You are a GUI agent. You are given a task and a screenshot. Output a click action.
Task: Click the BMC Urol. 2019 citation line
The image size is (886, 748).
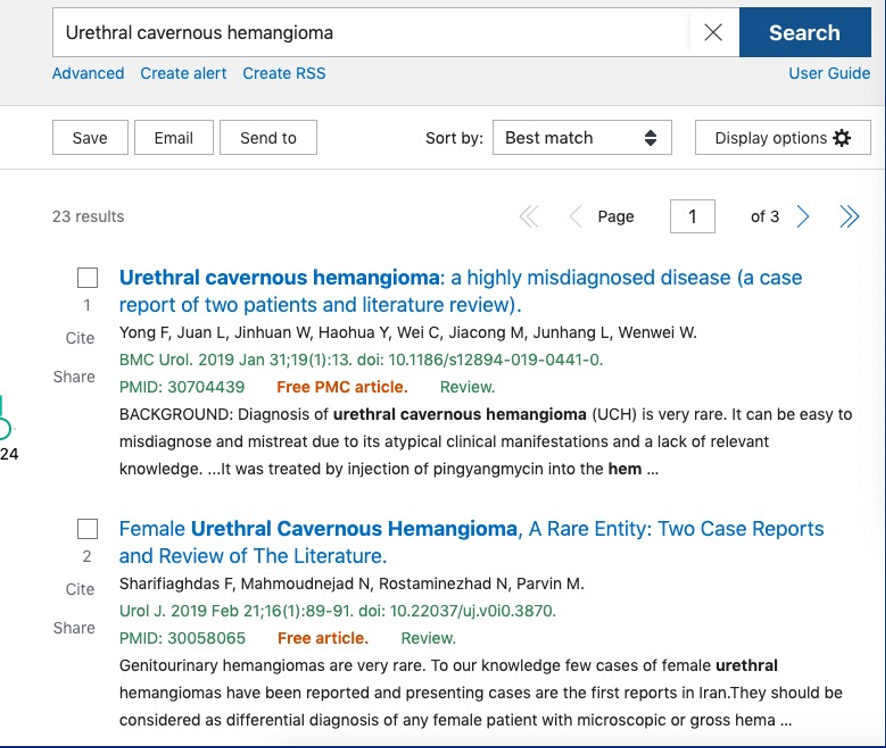tap(361, 360)
